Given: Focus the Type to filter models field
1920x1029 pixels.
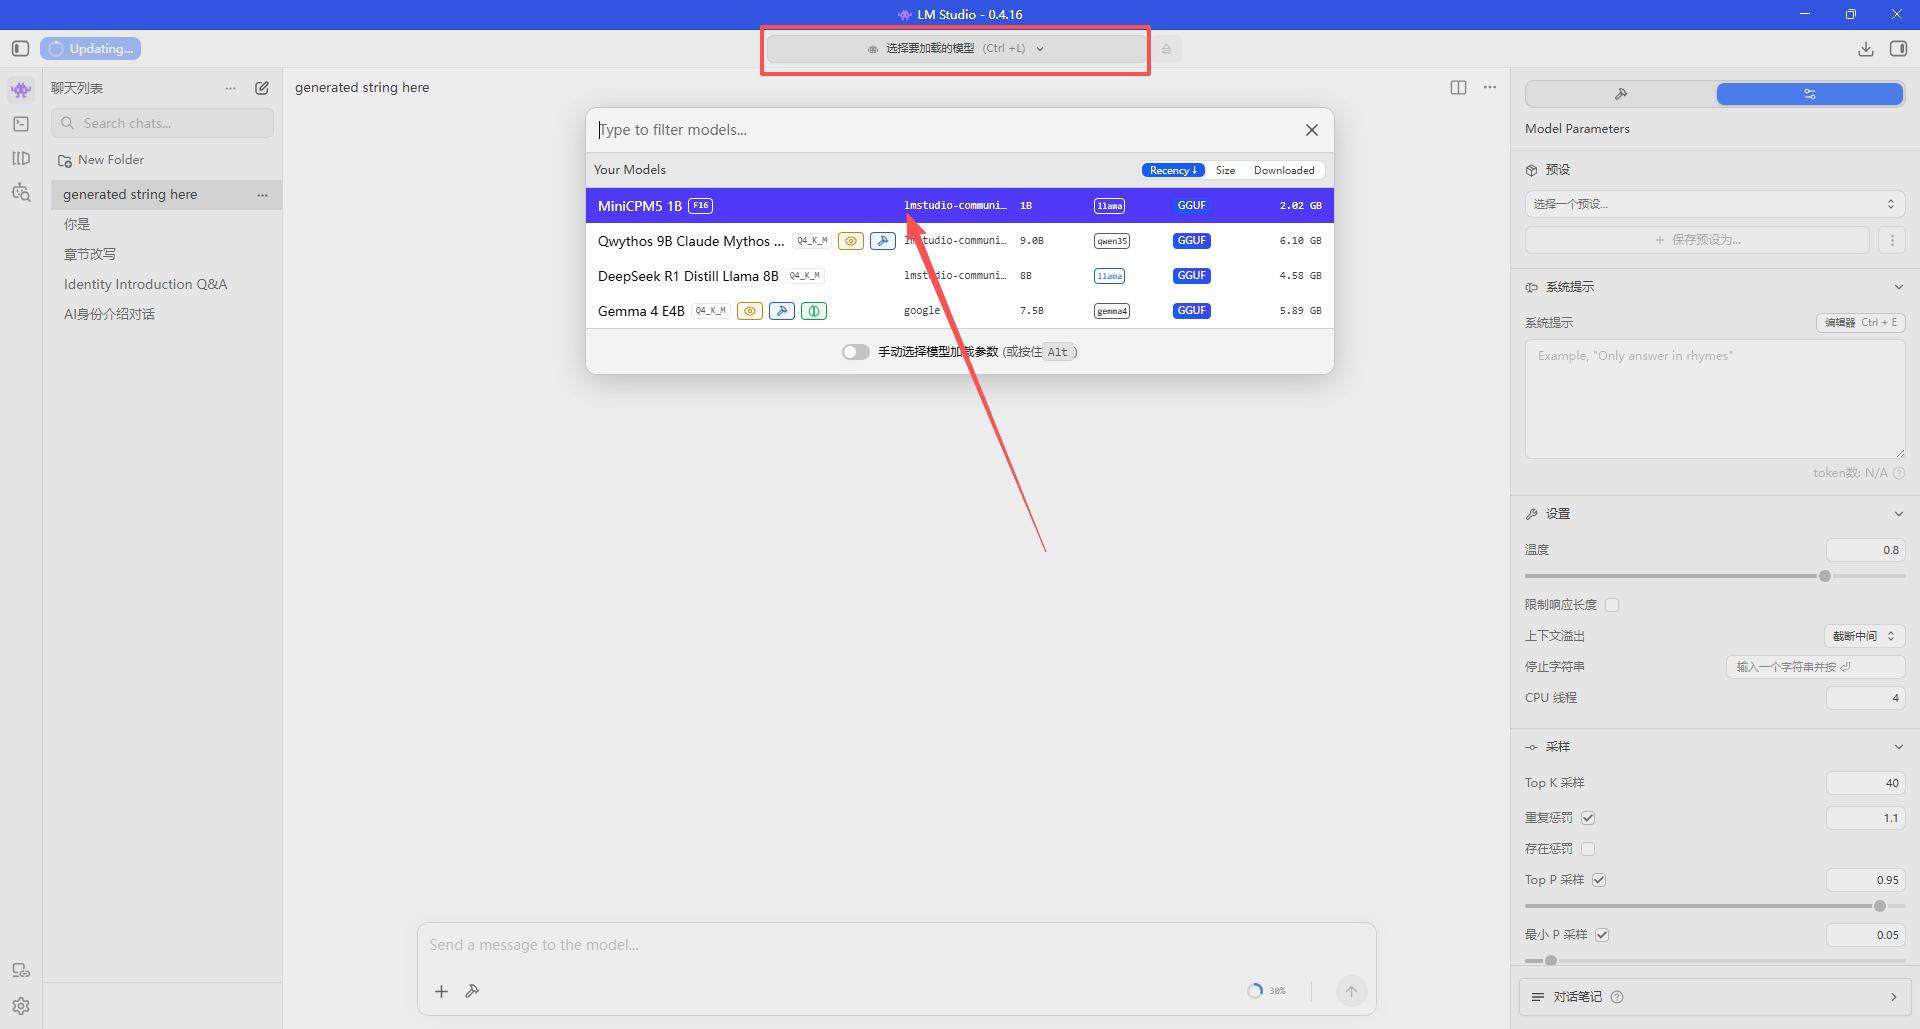Looking at the screenshot, I should tap(945, 130).
